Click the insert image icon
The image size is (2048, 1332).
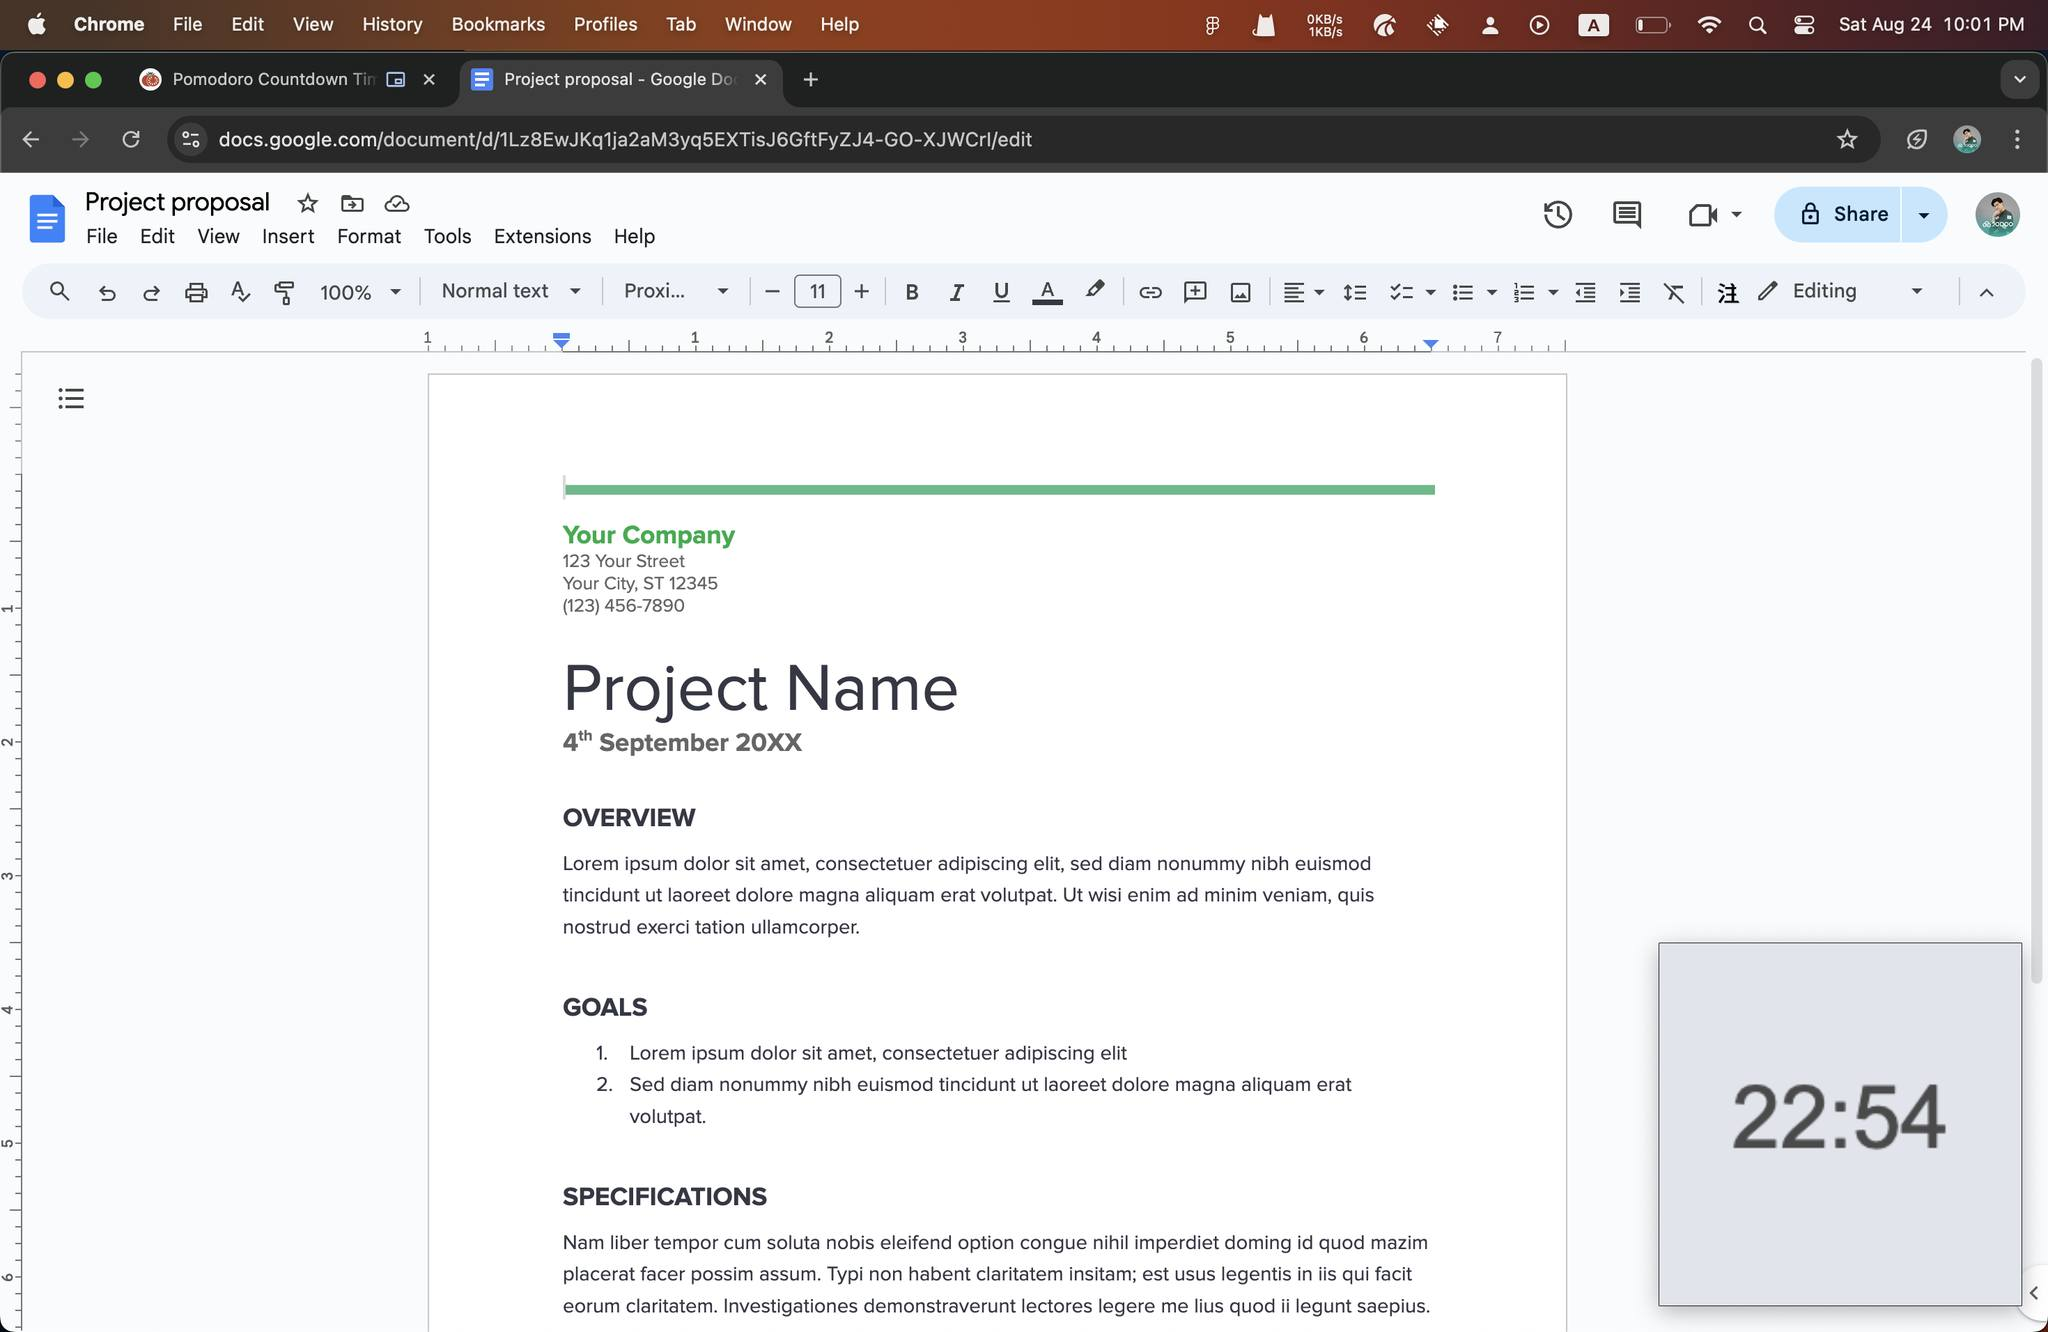tap(1240, 292)
